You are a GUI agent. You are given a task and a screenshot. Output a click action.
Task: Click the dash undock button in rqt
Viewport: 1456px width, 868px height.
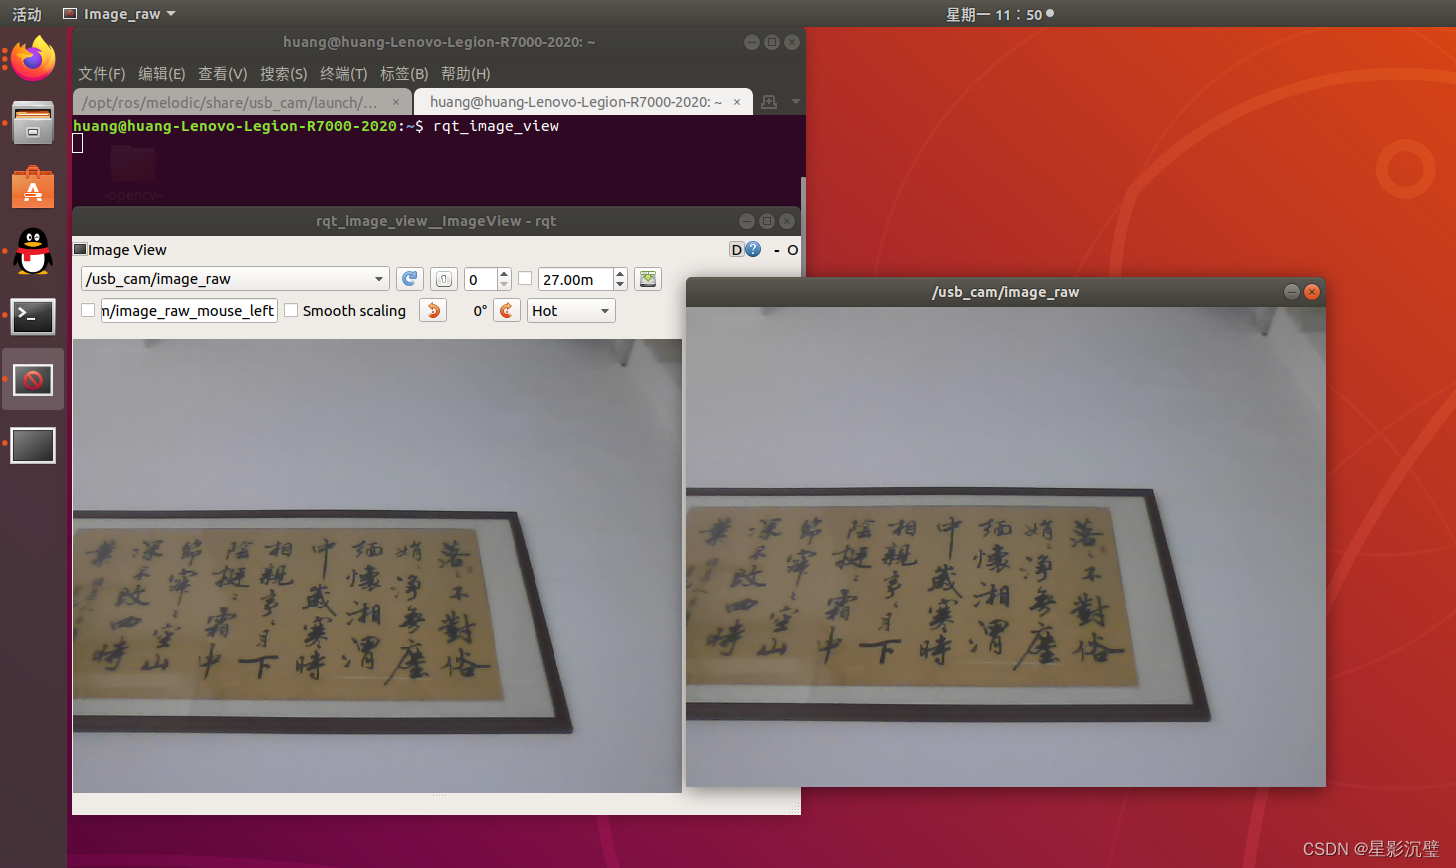click(x=777, y=250)
